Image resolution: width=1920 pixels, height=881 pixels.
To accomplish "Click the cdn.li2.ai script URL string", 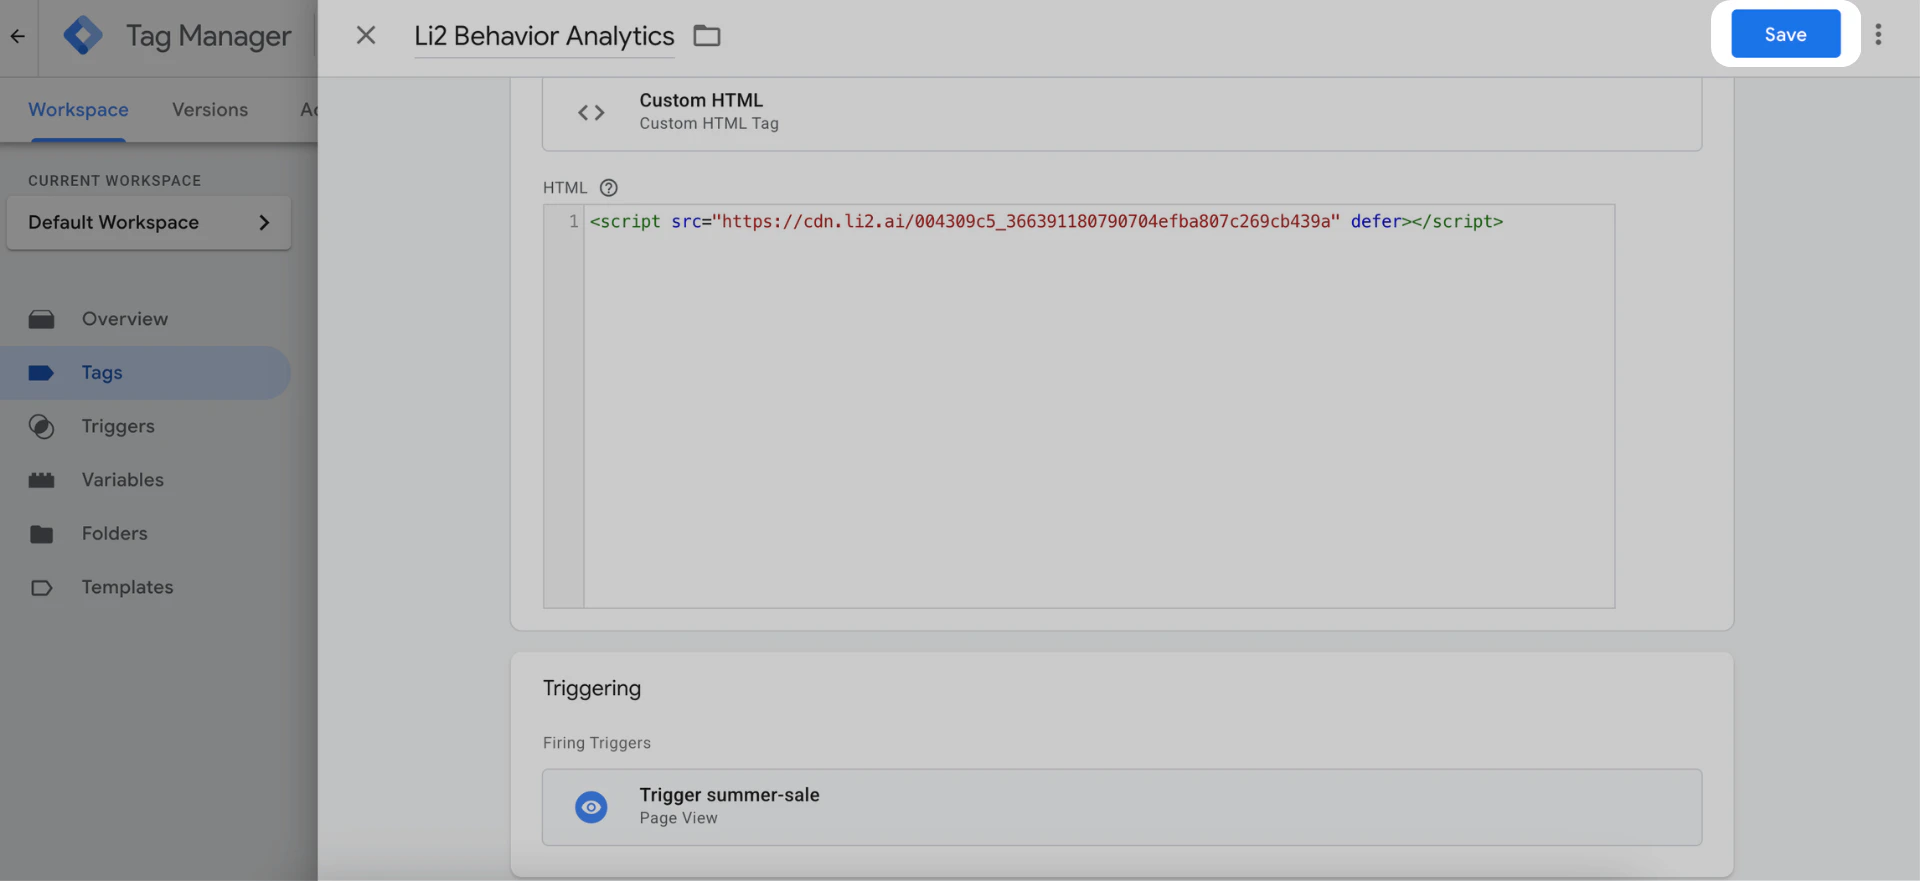I will tap(1025, 221).
